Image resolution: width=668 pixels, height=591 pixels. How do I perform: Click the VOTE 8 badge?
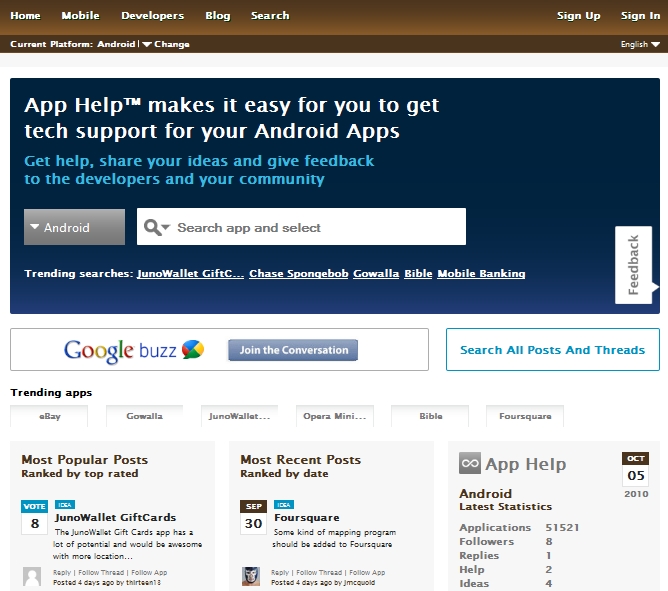click(35, 517)
